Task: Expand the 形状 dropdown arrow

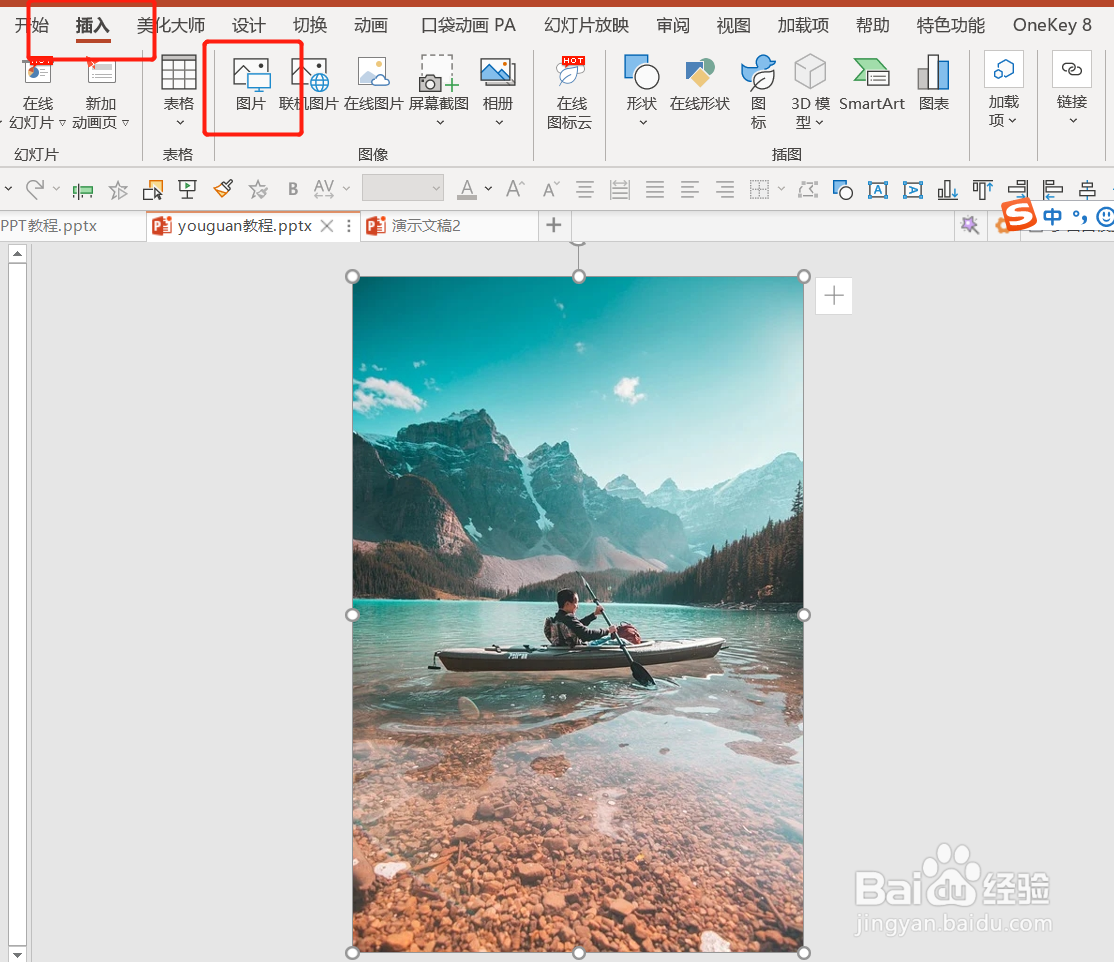Action: tap(643, 123)
